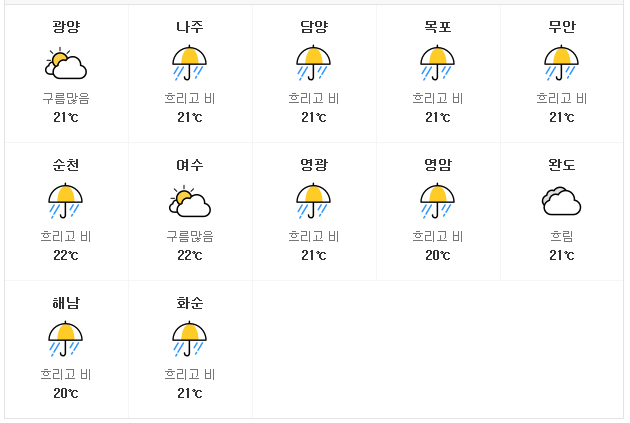Open the 여수 city name link

tap(190, 165)
